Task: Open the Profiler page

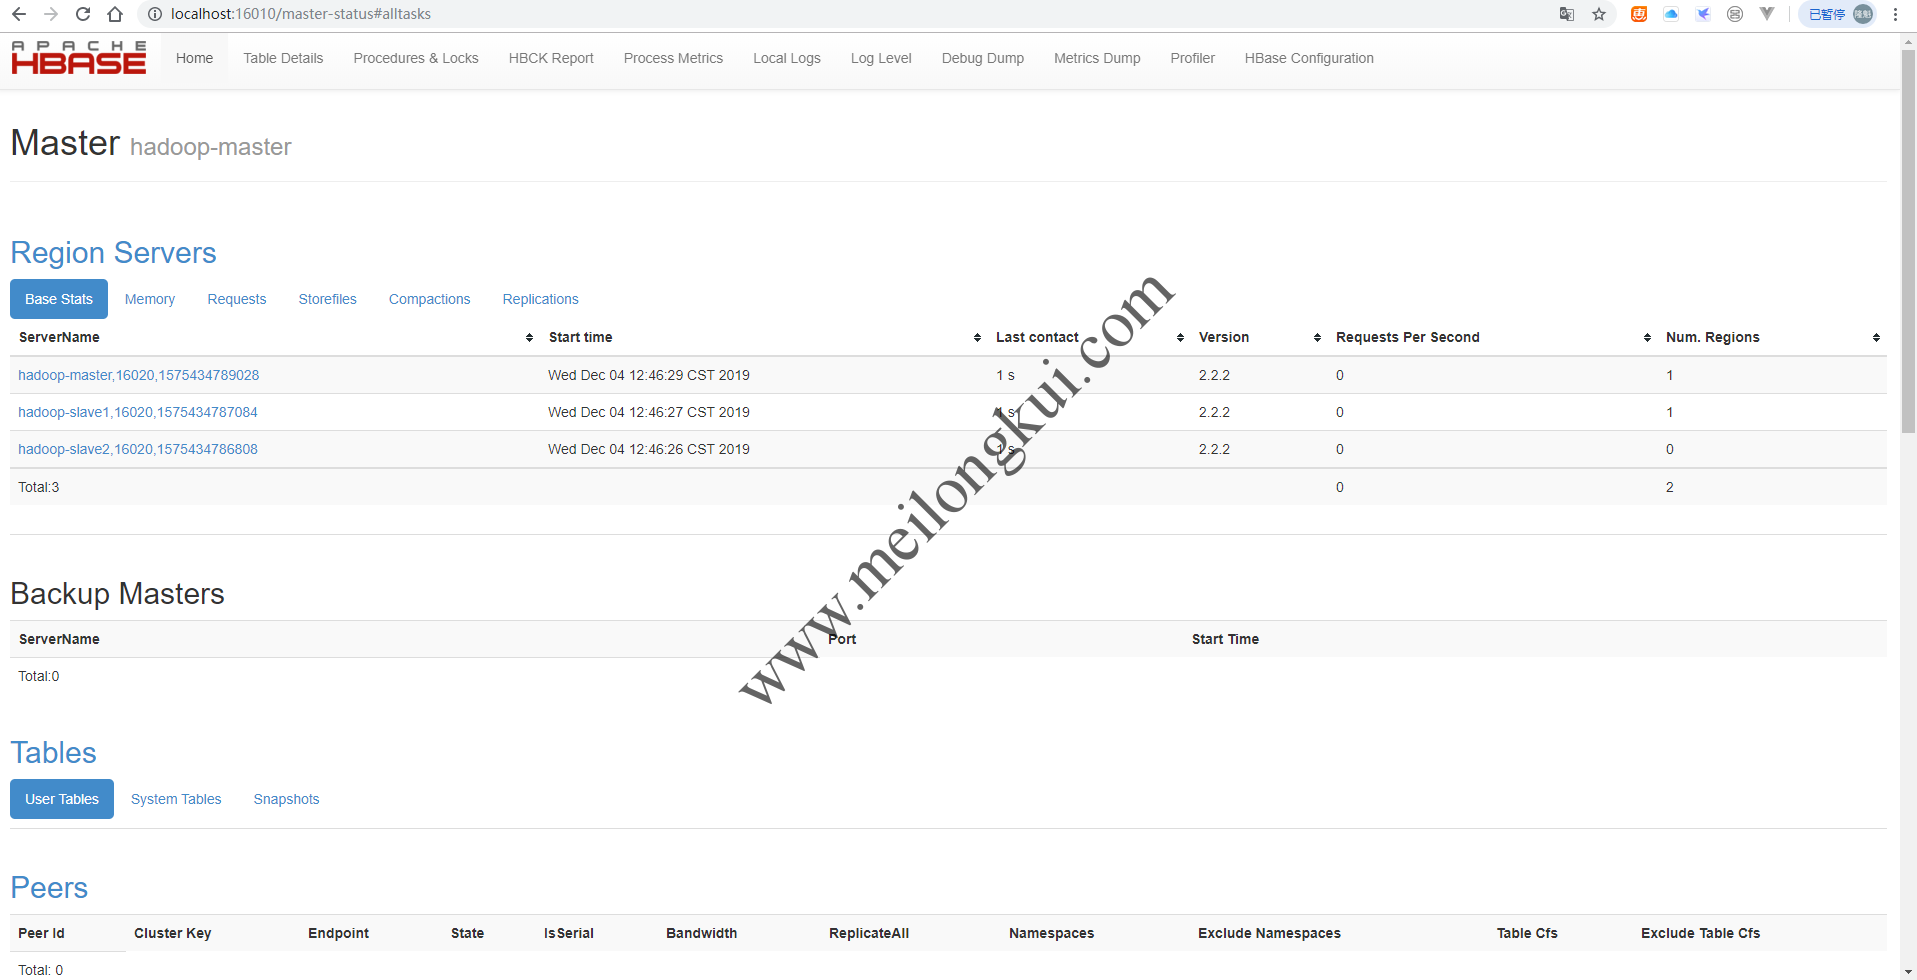Action: pyautogui.click(x=1193, y=58)
